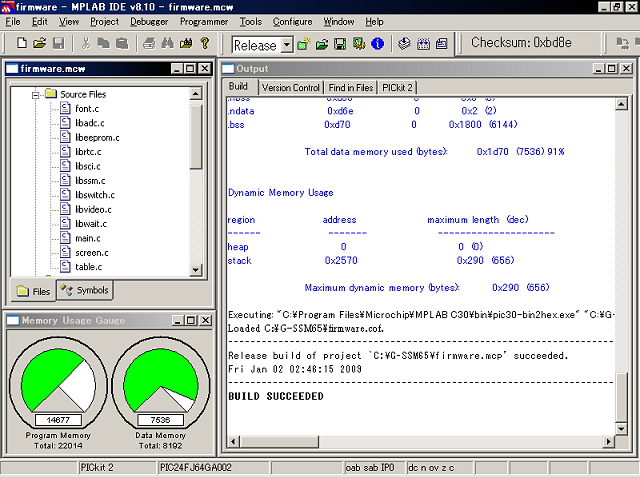Screen dimensions: 640x478
Task: Open the Debugger menu
Action: coord(149,21)
